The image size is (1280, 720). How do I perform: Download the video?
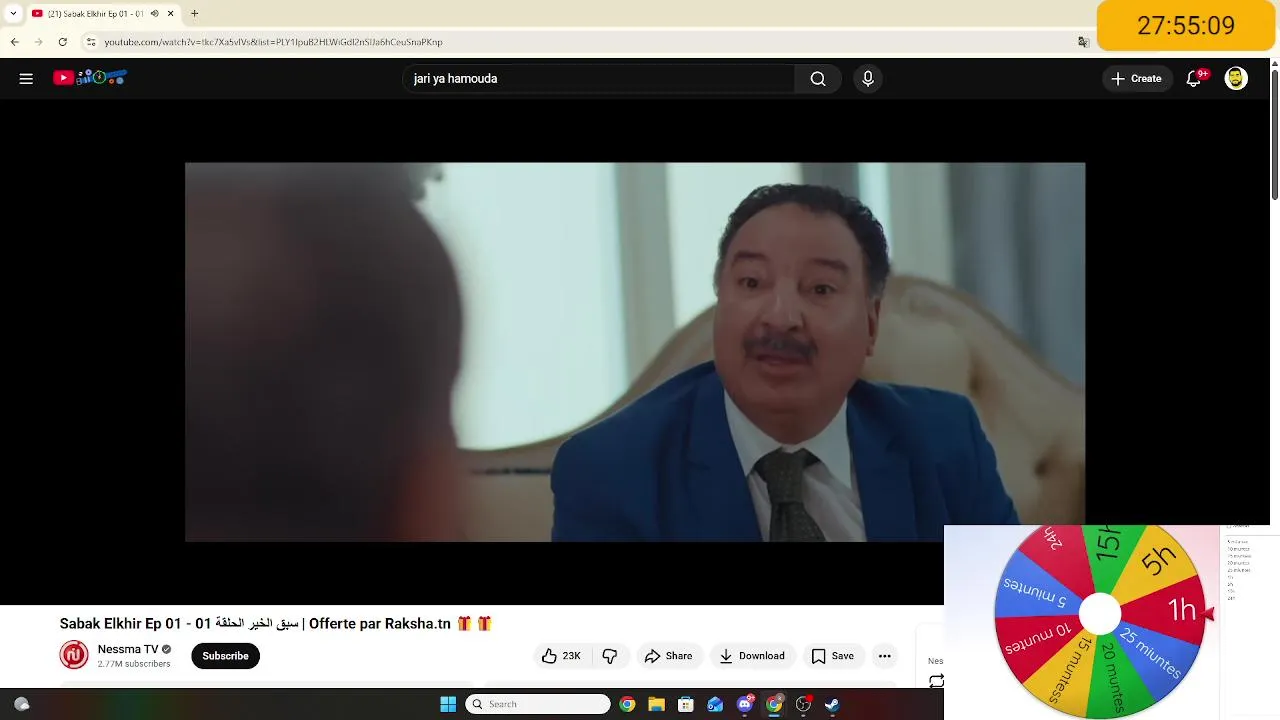tap(752, 656)
